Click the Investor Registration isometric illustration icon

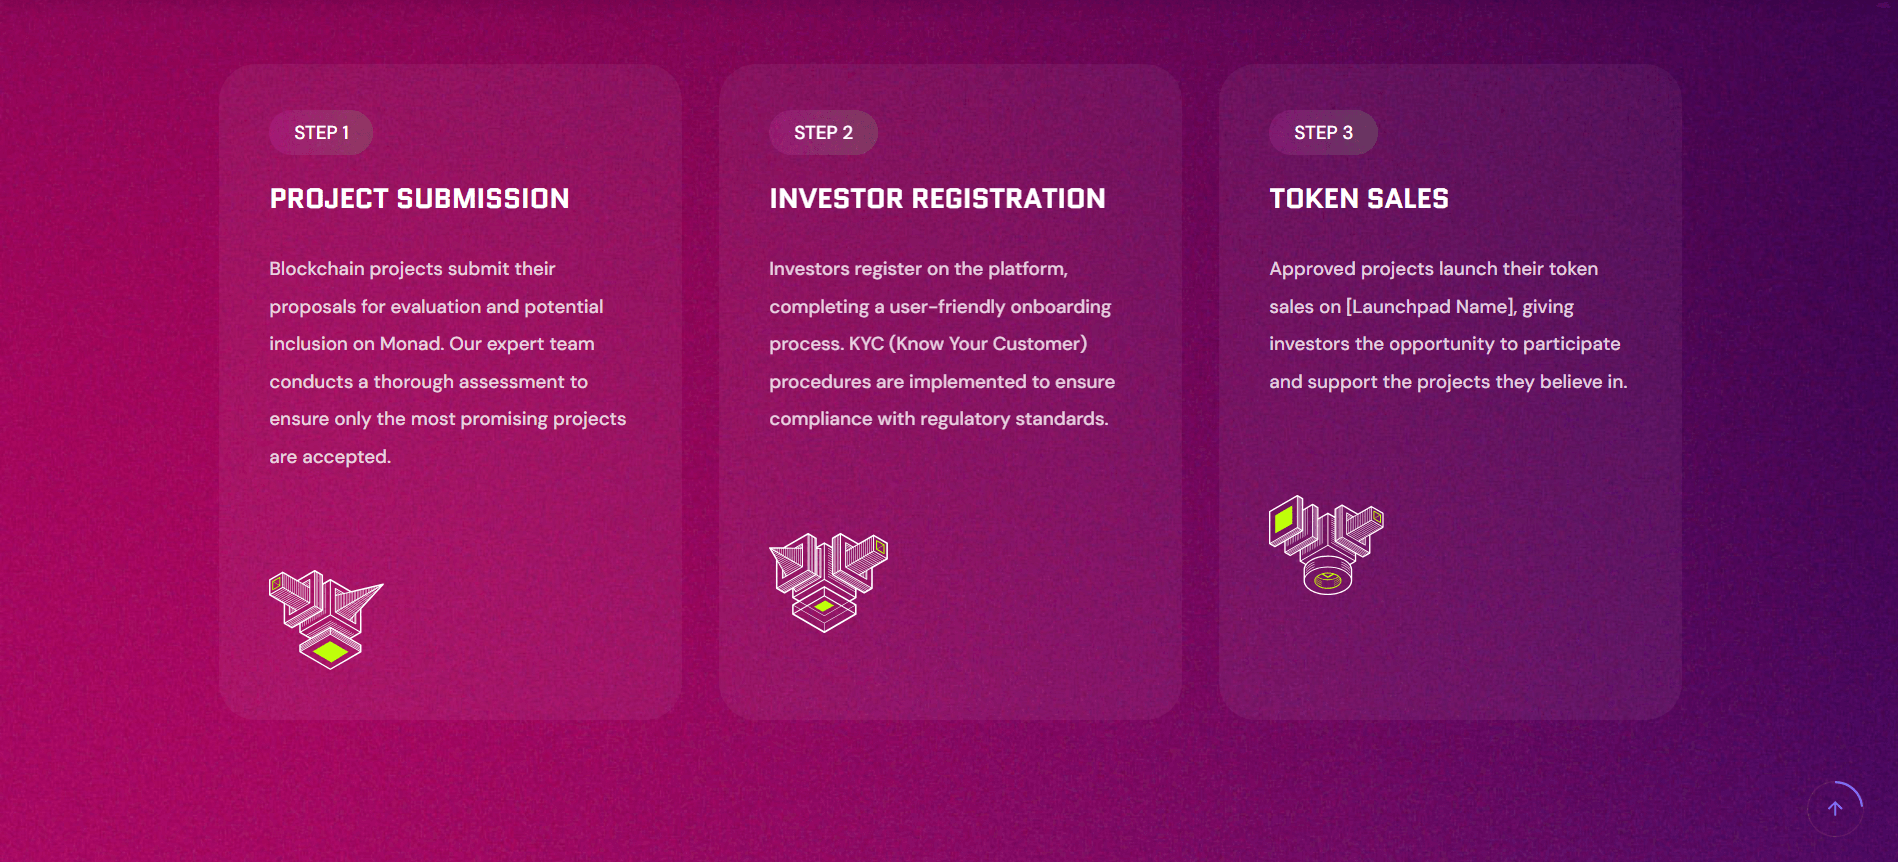click(827, 582)
